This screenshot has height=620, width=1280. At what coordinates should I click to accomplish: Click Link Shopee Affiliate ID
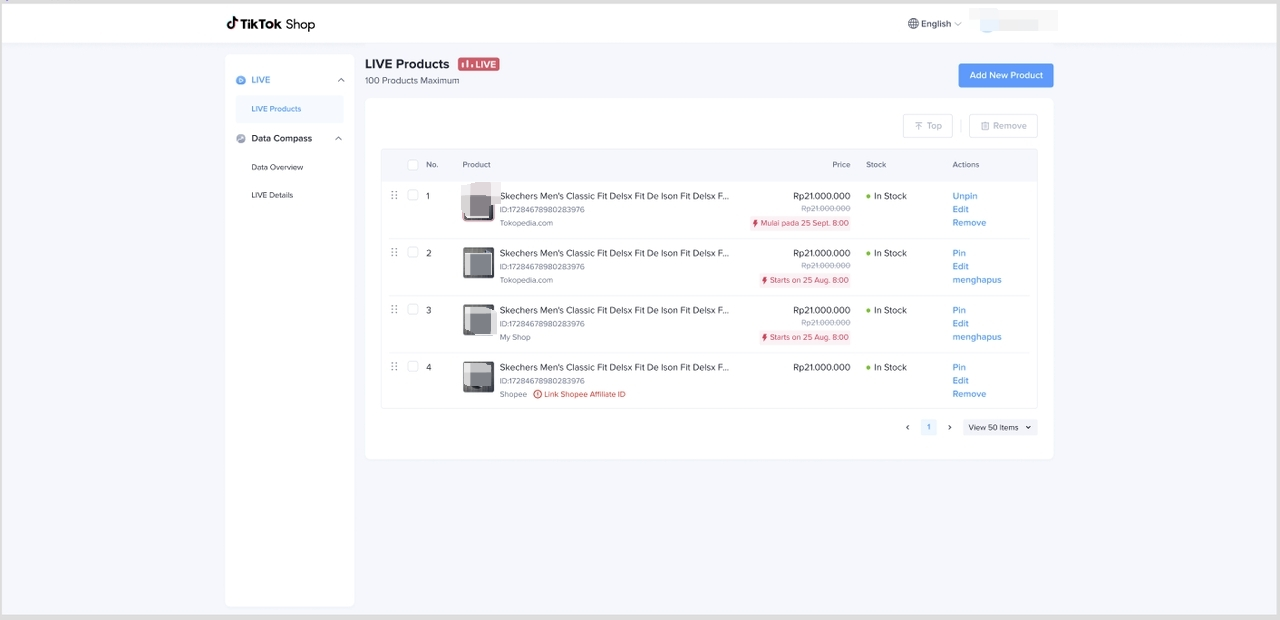pyautogui.click(x=584, y=394)
